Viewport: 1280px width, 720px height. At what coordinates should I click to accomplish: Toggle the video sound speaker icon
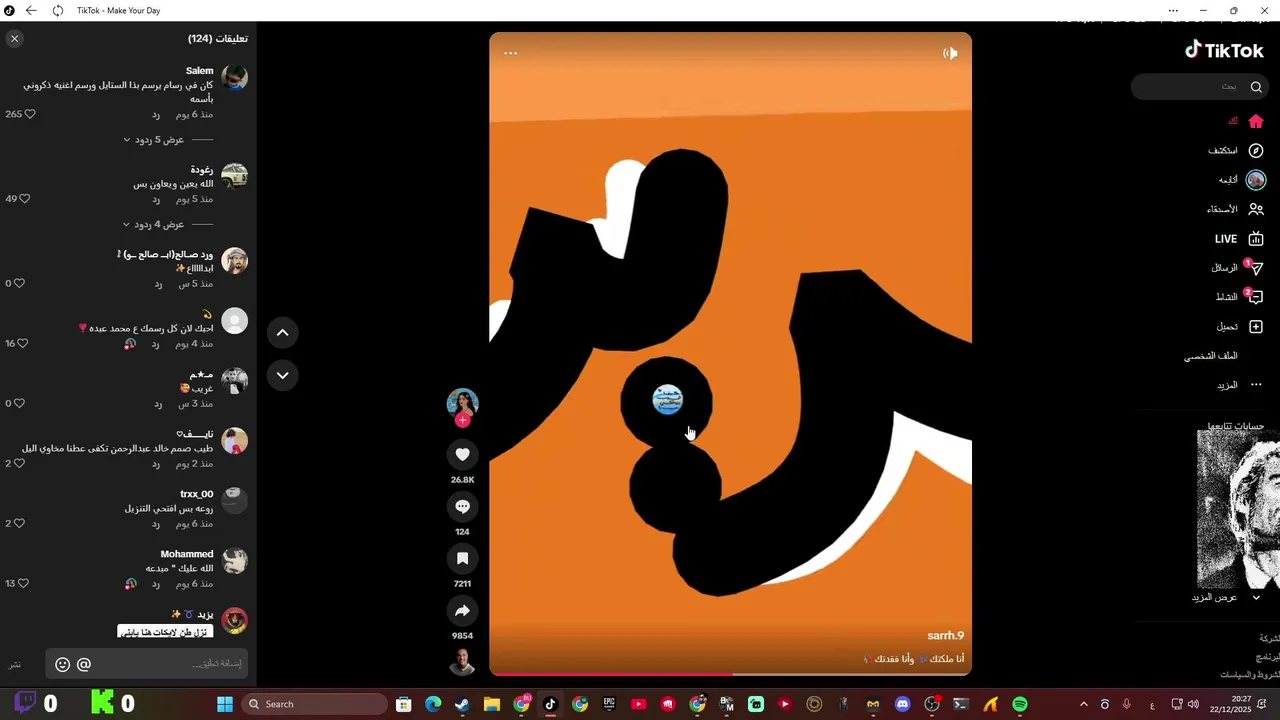(950, 53)
